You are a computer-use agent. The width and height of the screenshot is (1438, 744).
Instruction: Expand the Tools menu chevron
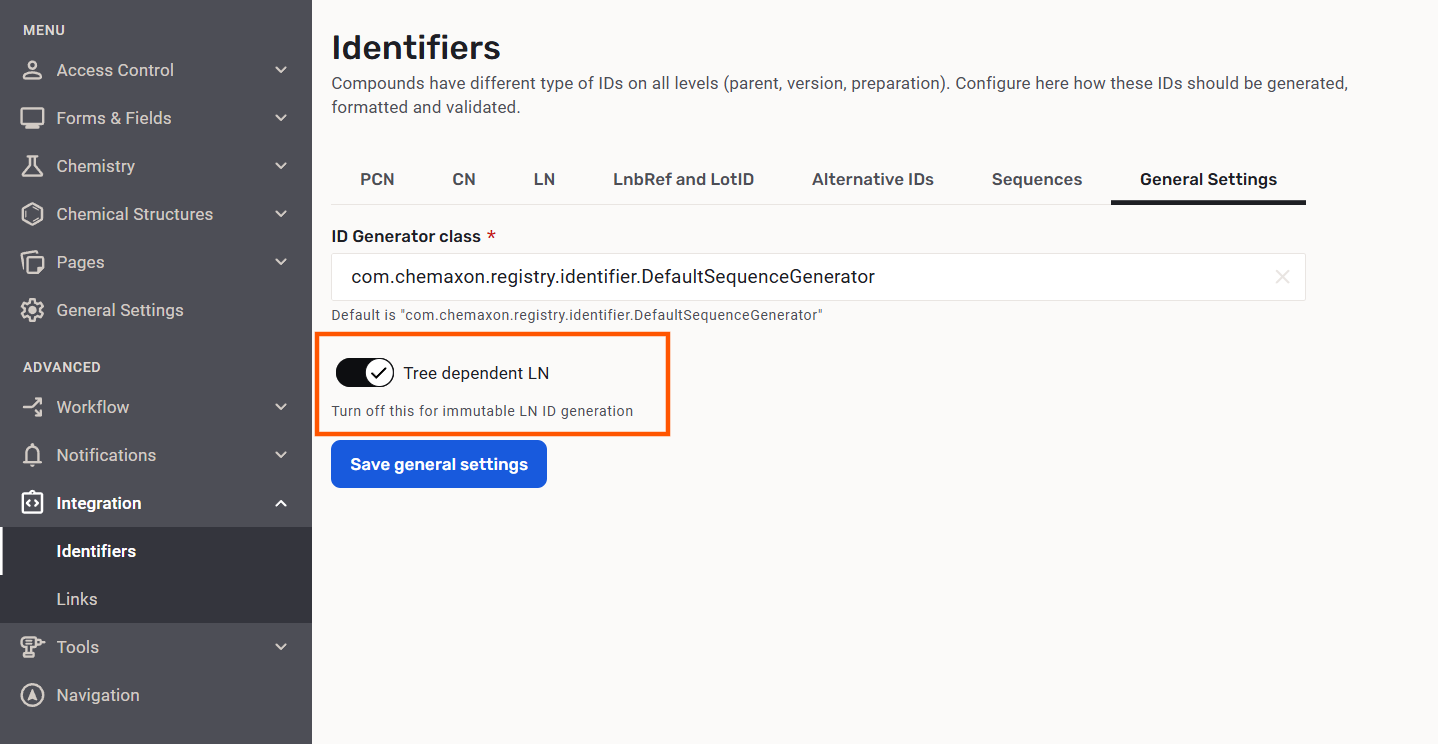[281, 647]
